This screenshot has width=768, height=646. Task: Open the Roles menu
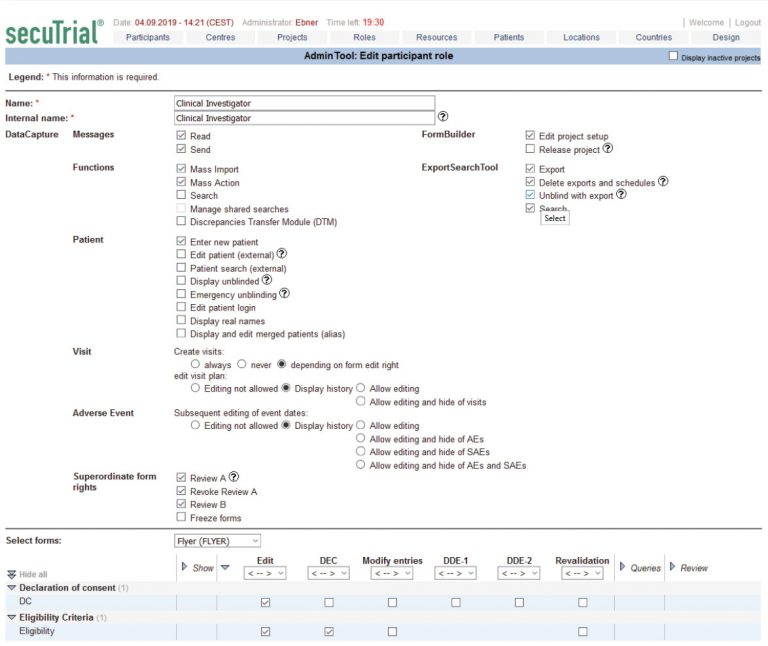[364, 37]
